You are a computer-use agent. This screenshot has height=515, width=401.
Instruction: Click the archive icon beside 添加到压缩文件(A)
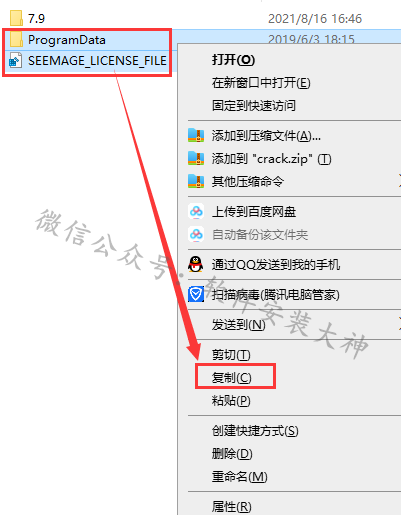click(196, 136)
